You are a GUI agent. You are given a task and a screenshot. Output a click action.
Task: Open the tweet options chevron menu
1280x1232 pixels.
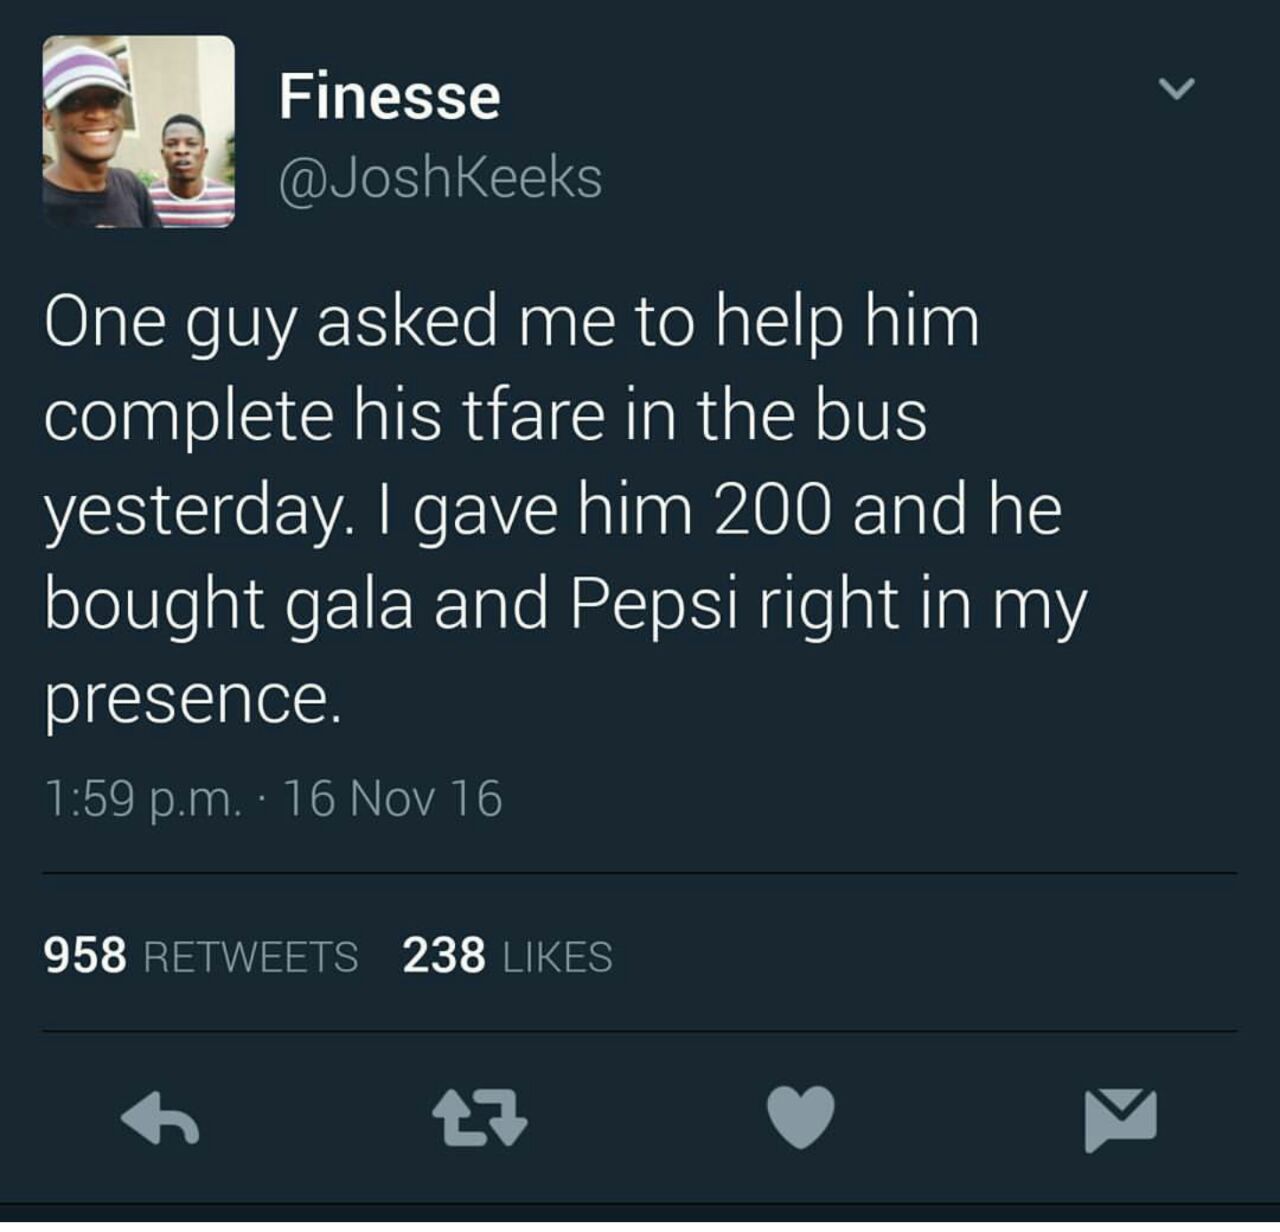[1176, 90]
